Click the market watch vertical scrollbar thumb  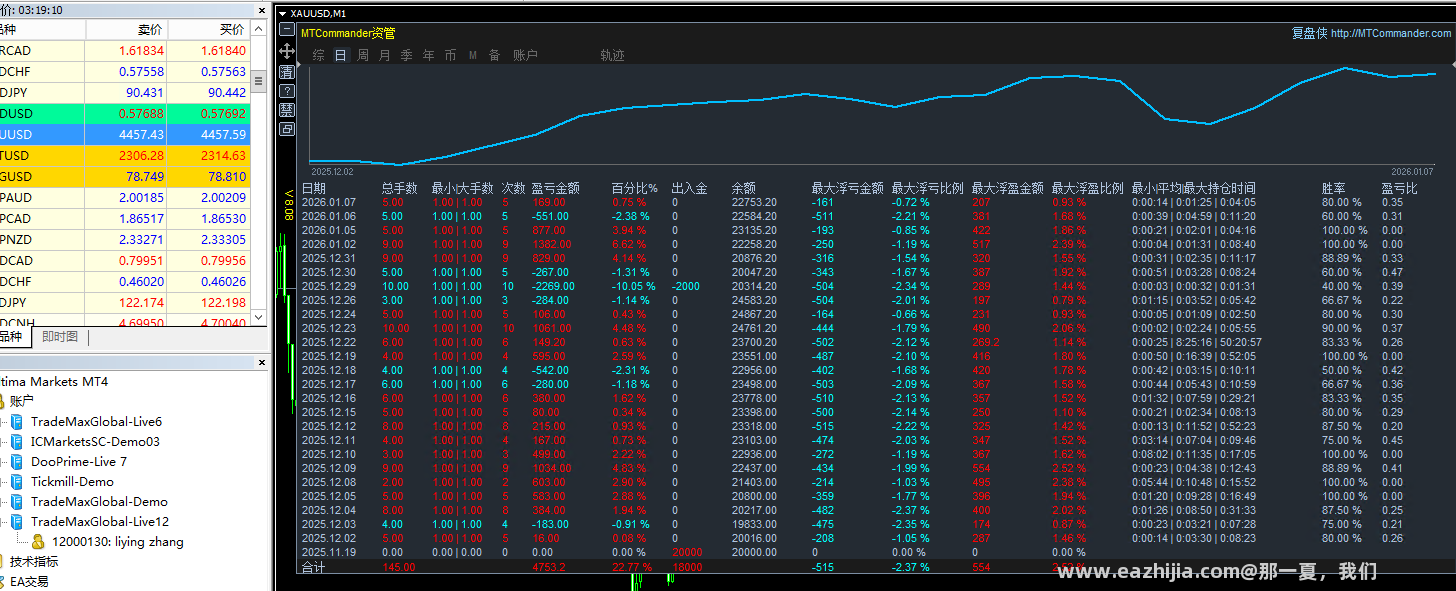coord(259,81)
